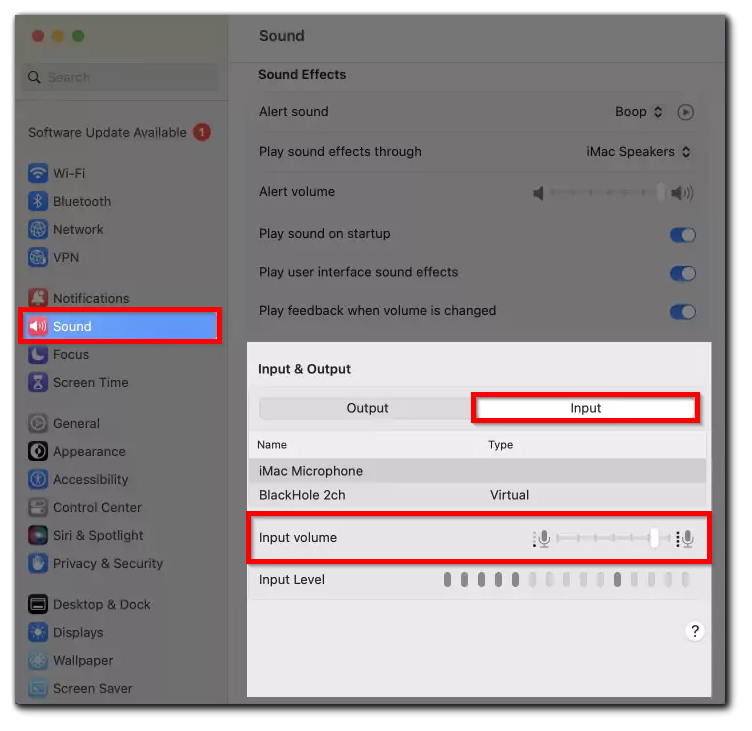Select General label in sidebar
Screen dimensions: 752x731
point(76,424)
